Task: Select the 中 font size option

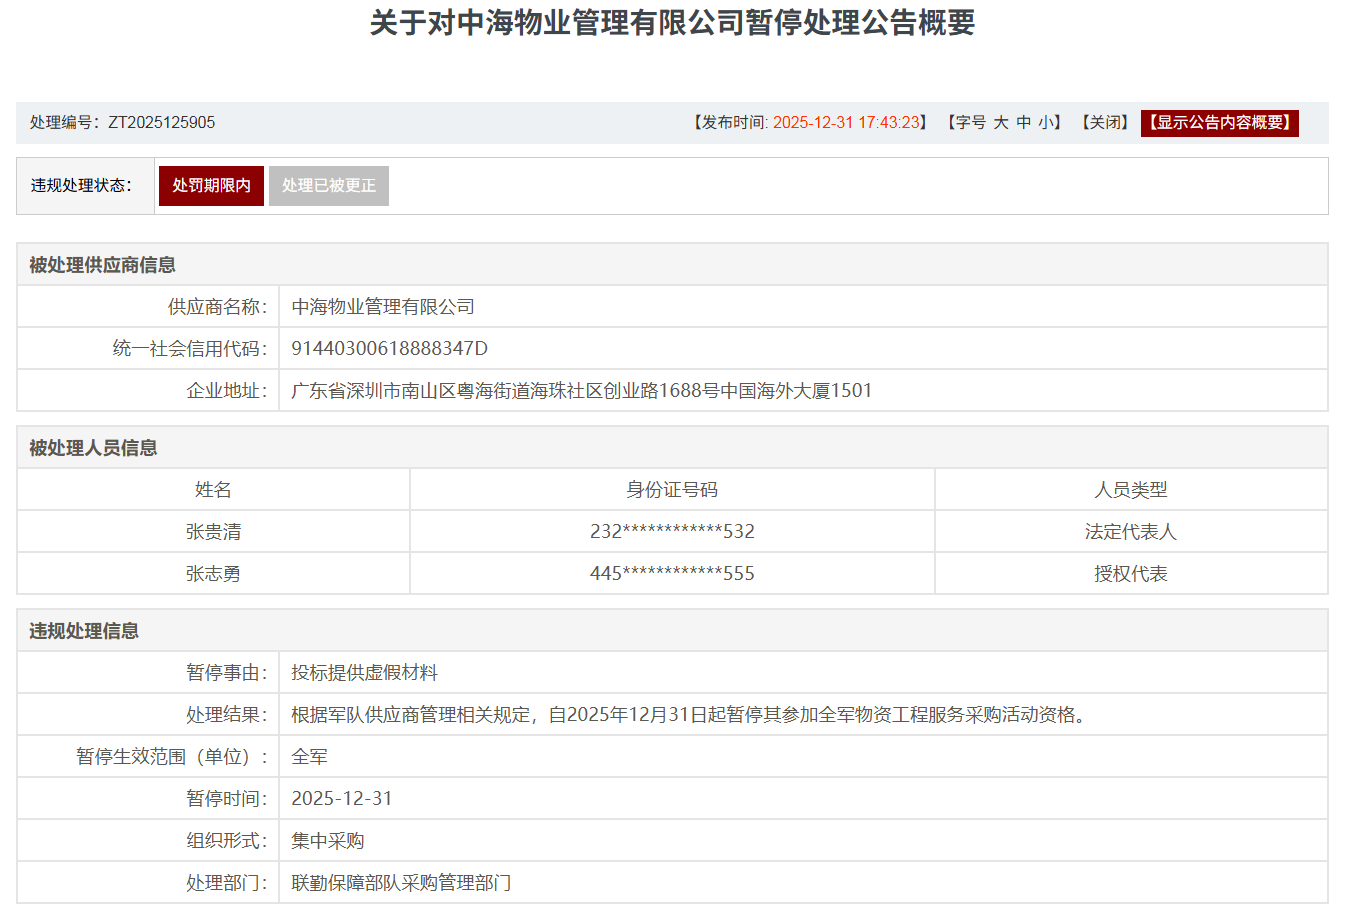Action: [1022, 124]
